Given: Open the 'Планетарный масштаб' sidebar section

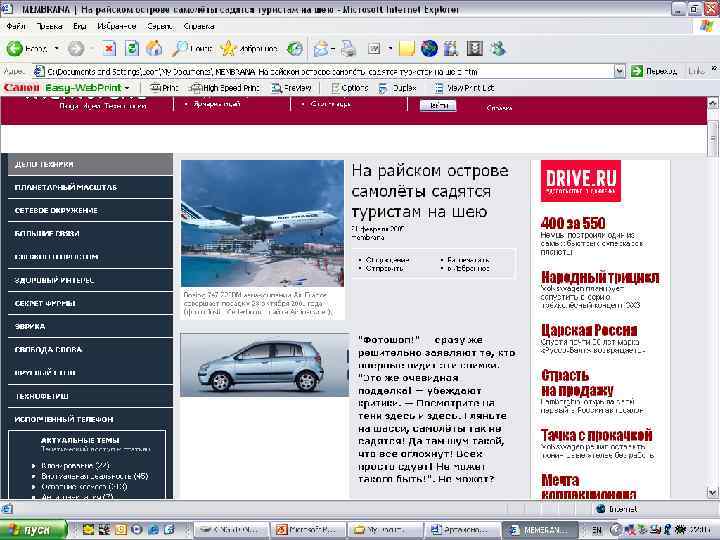Looking at the screenshot, I should 65,187.
